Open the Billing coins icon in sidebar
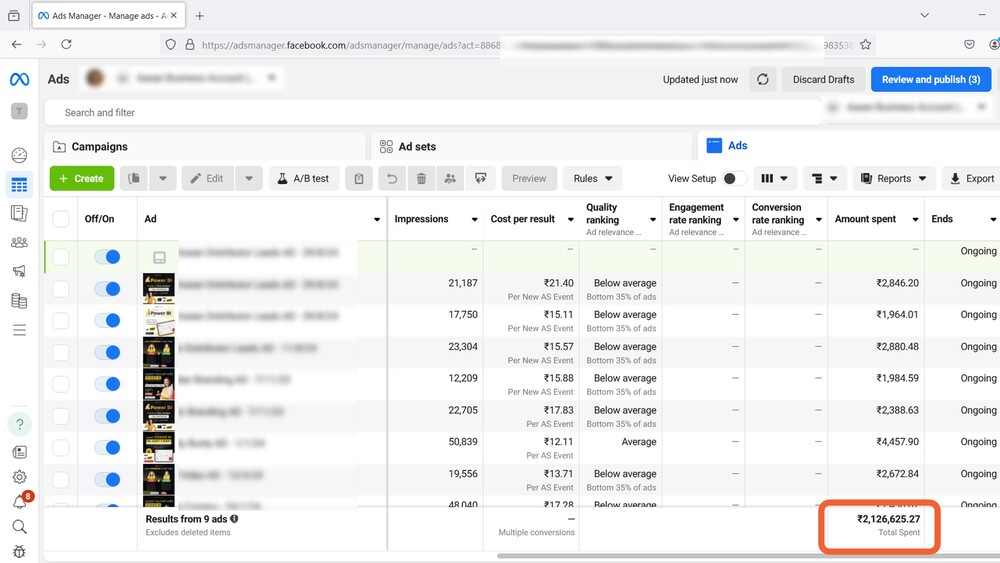This screenshot has height=563, width=1000. click(19, 301)
